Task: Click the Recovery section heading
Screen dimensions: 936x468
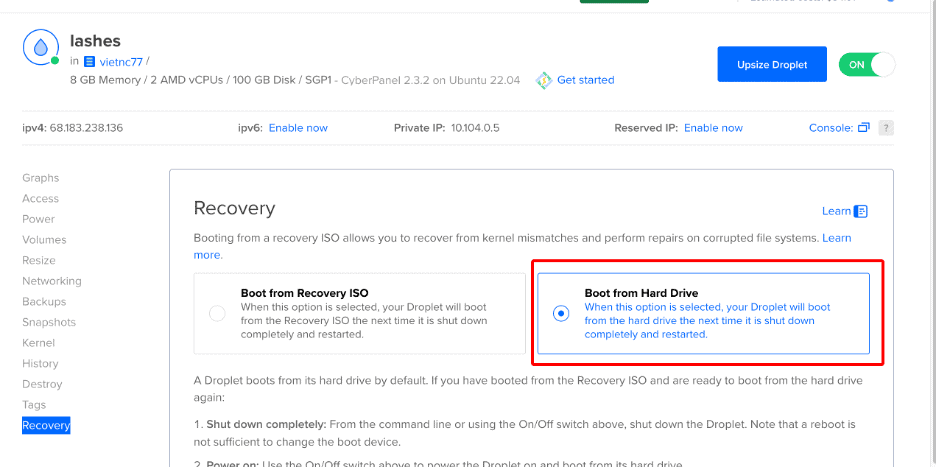Action: pyautogui.click(x=235, y=208)
